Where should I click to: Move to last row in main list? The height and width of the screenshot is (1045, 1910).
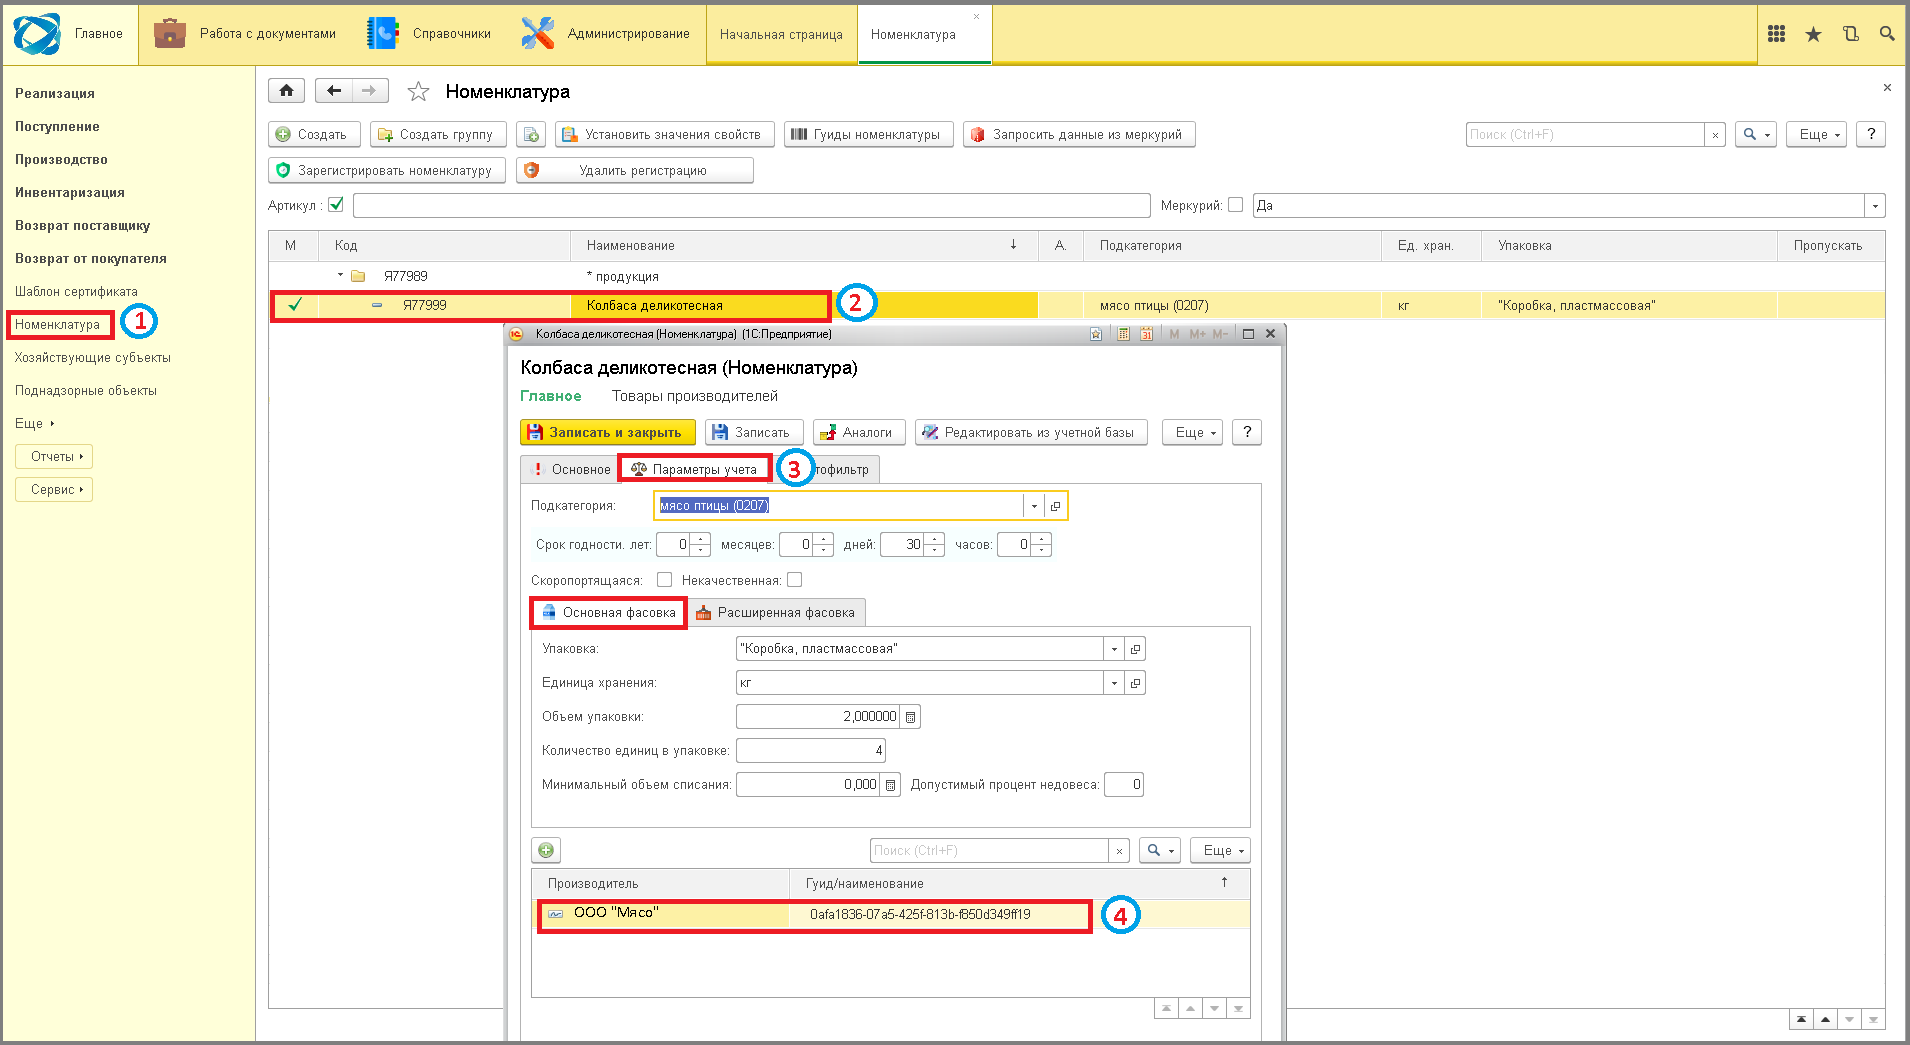tap(1873, 1019)
